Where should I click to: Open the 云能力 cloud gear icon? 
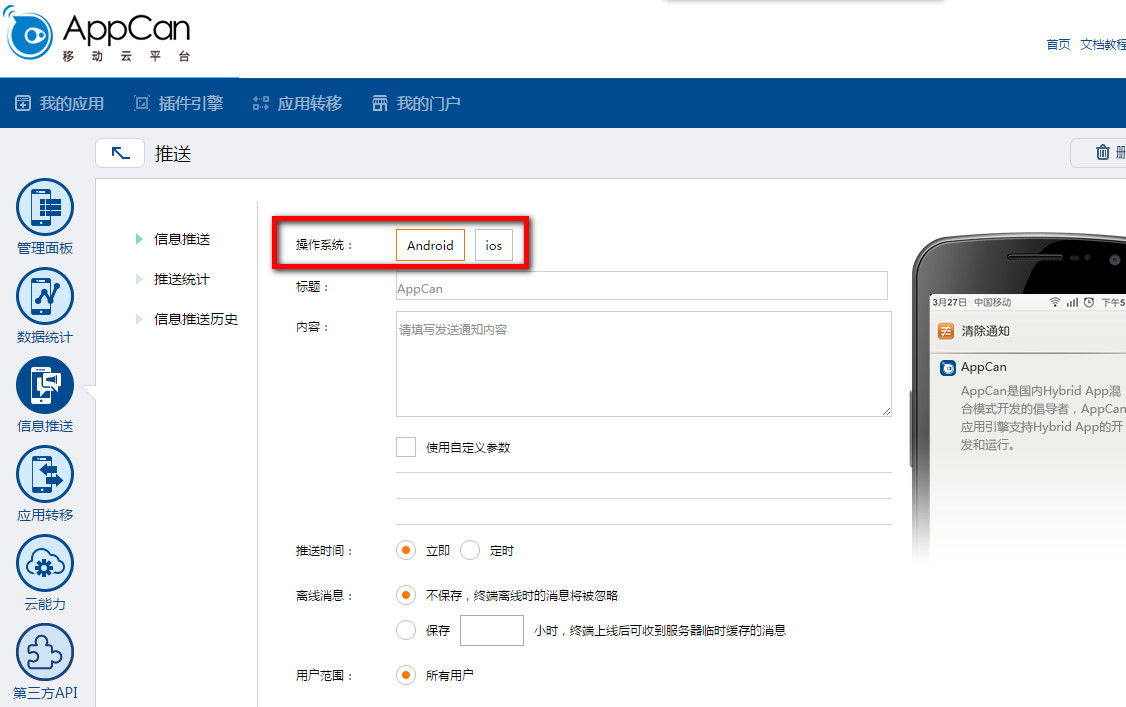[45, 563]
